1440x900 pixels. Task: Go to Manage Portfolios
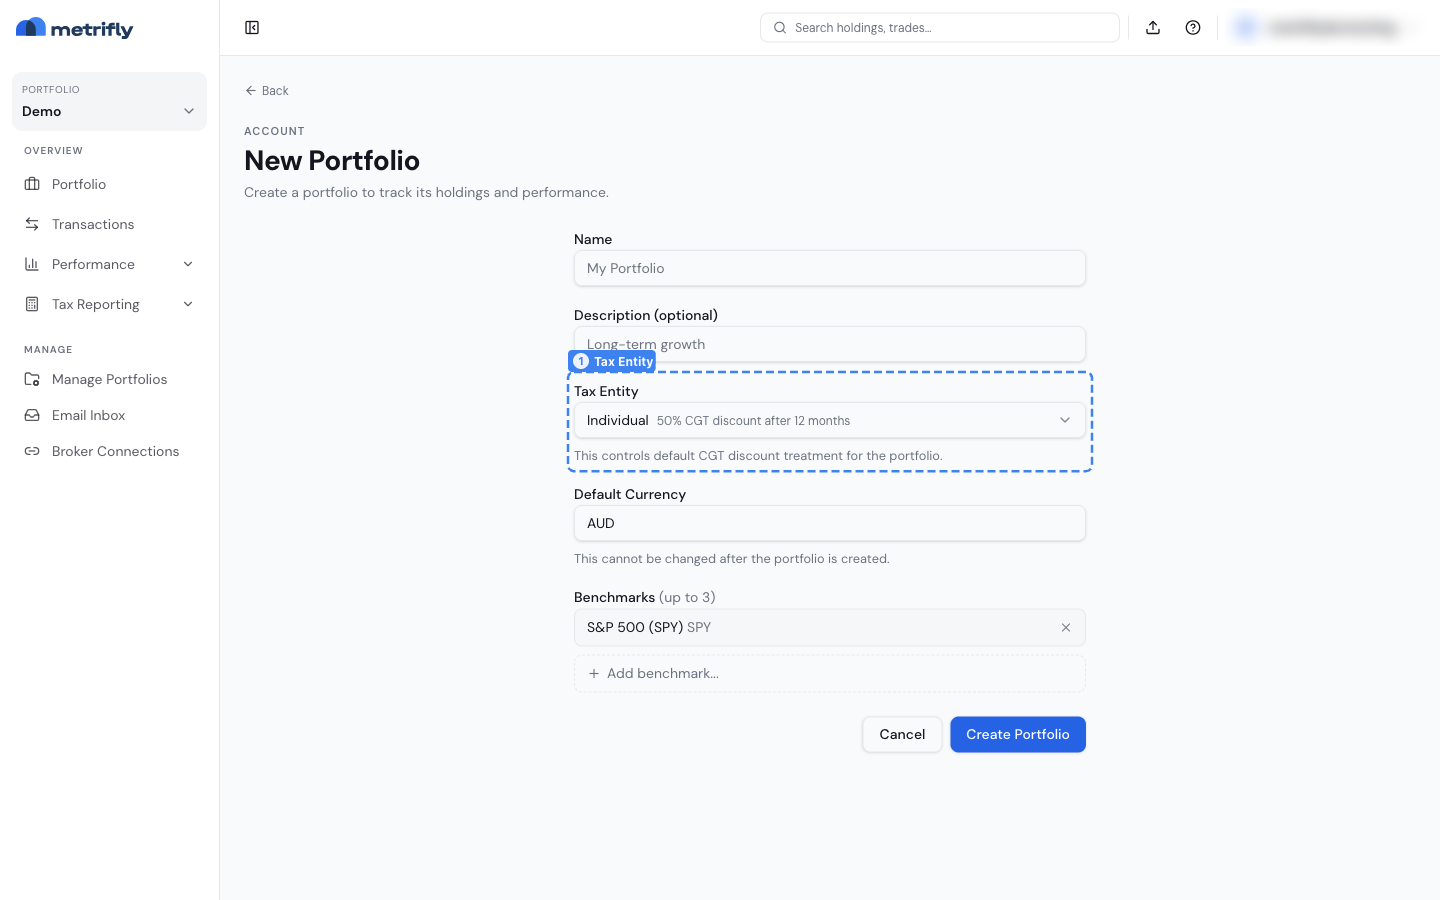pos(109,379)
